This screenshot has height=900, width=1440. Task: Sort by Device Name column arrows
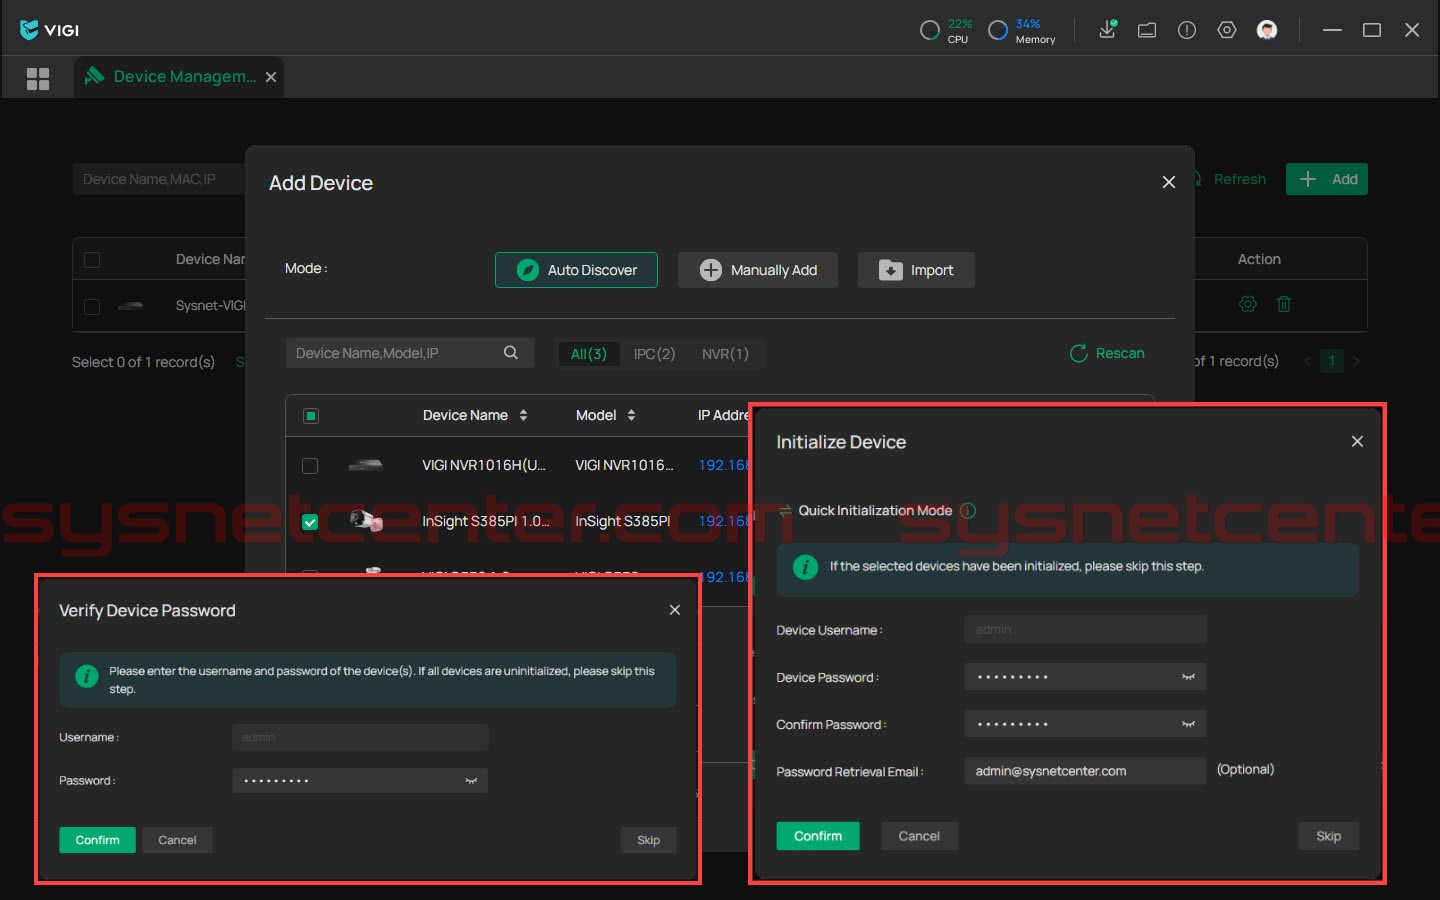523,415
